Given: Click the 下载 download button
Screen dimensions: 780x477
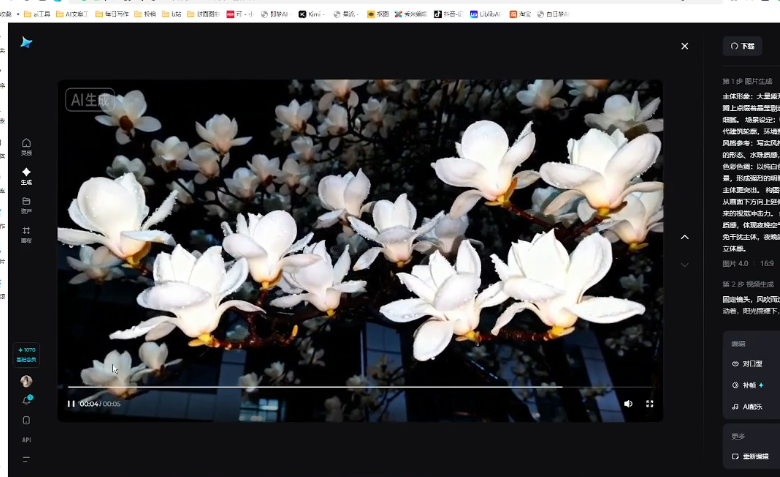Looking at the screenshot, I should 743,46.
